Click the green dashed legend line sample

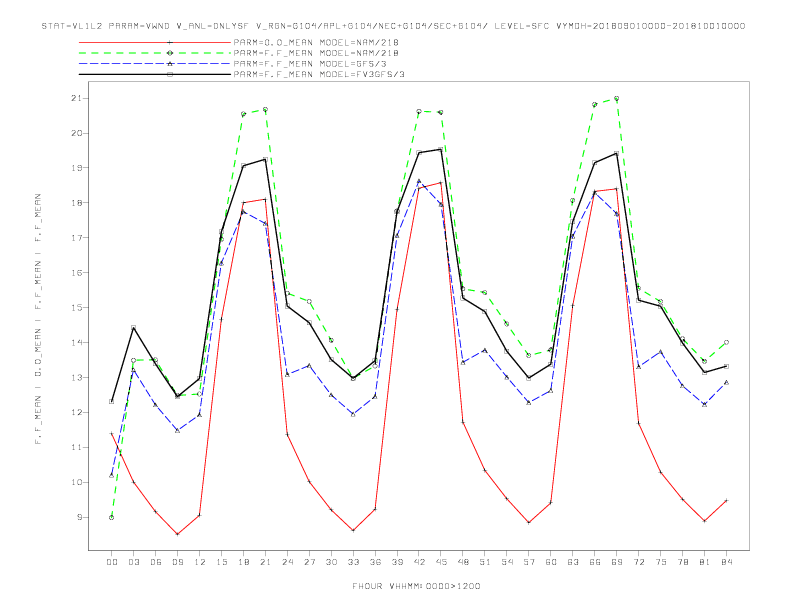[155, 53]
